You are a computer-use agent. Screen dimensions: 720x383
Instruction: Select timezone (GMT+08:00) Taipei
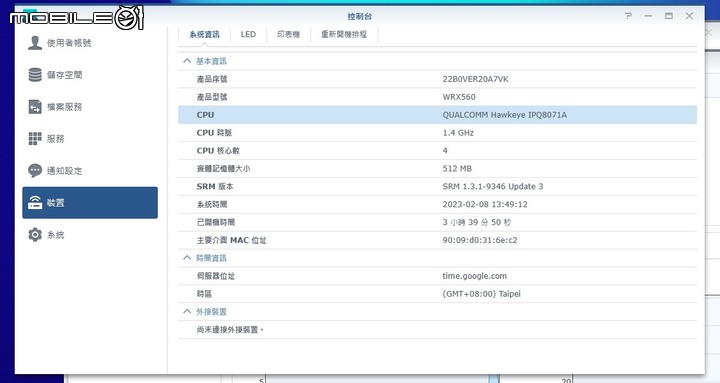481,294
